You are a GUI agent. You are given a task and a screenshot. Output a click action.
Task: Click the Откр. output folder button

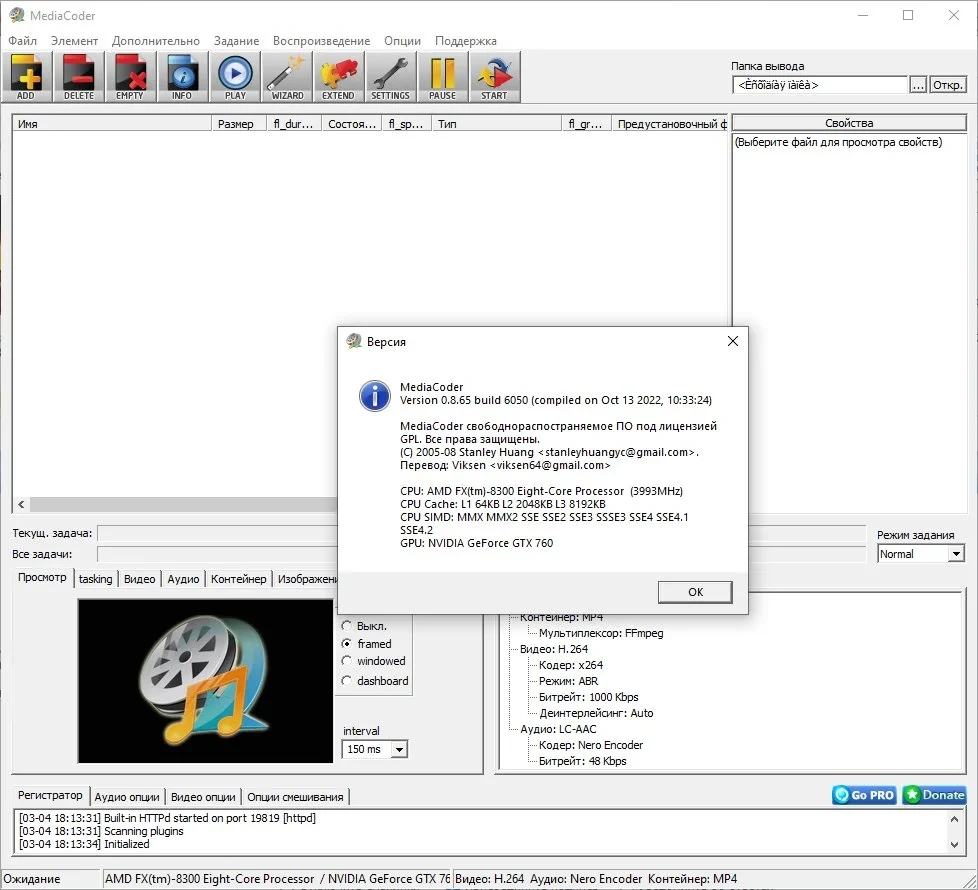[x=948, y=85]
